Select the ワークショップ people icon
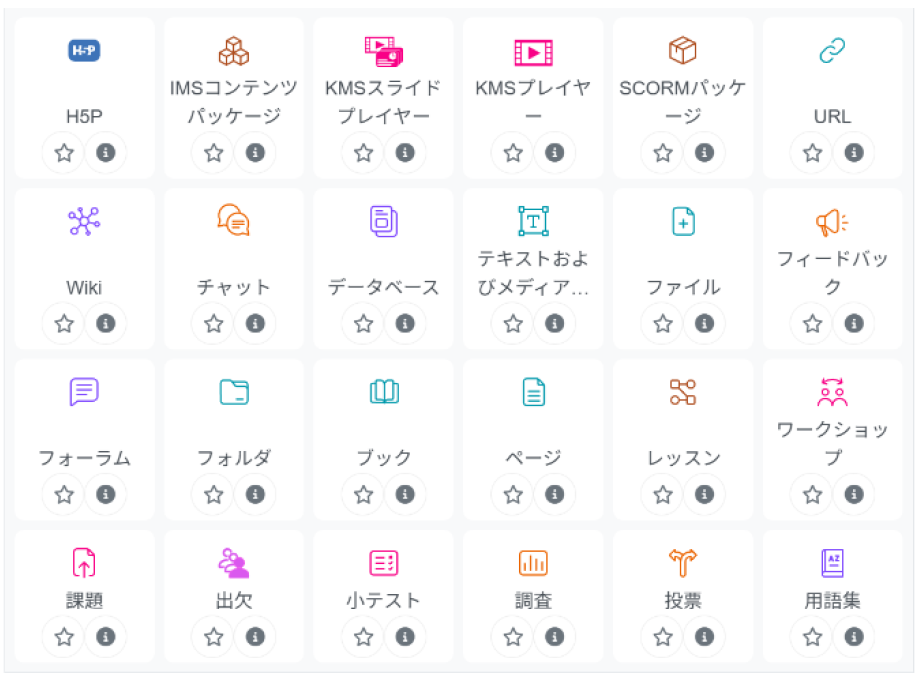918x679 pixels. point(832,392)
